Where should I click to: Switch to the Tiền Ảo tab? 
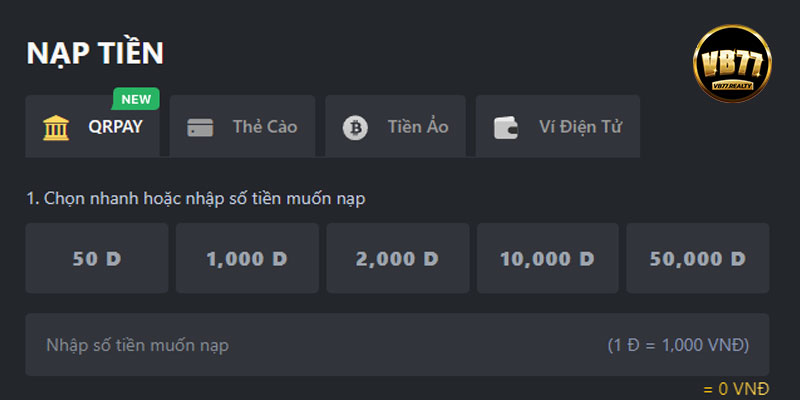tap(395, 126)
